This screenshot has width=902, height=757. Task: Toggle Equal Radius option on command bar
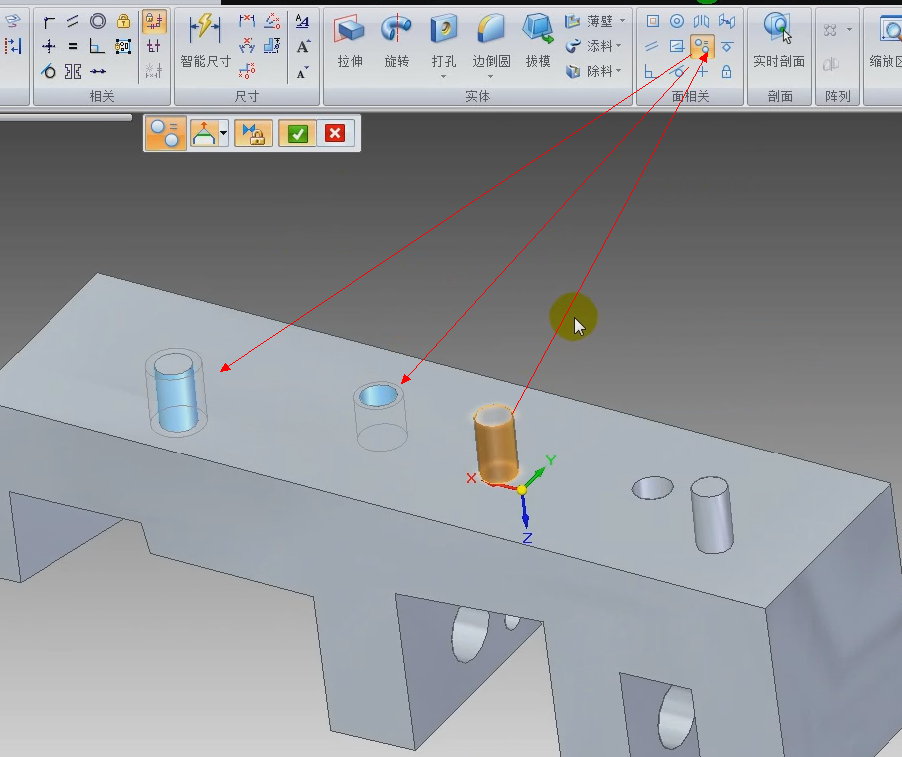165,133
